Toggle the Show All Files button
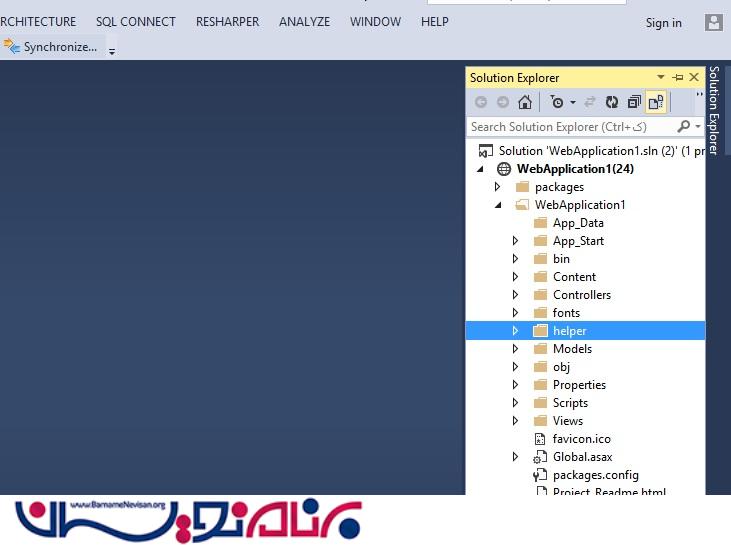Image resolution: width=731 pixels, height=545 pixels. (656, 102)
